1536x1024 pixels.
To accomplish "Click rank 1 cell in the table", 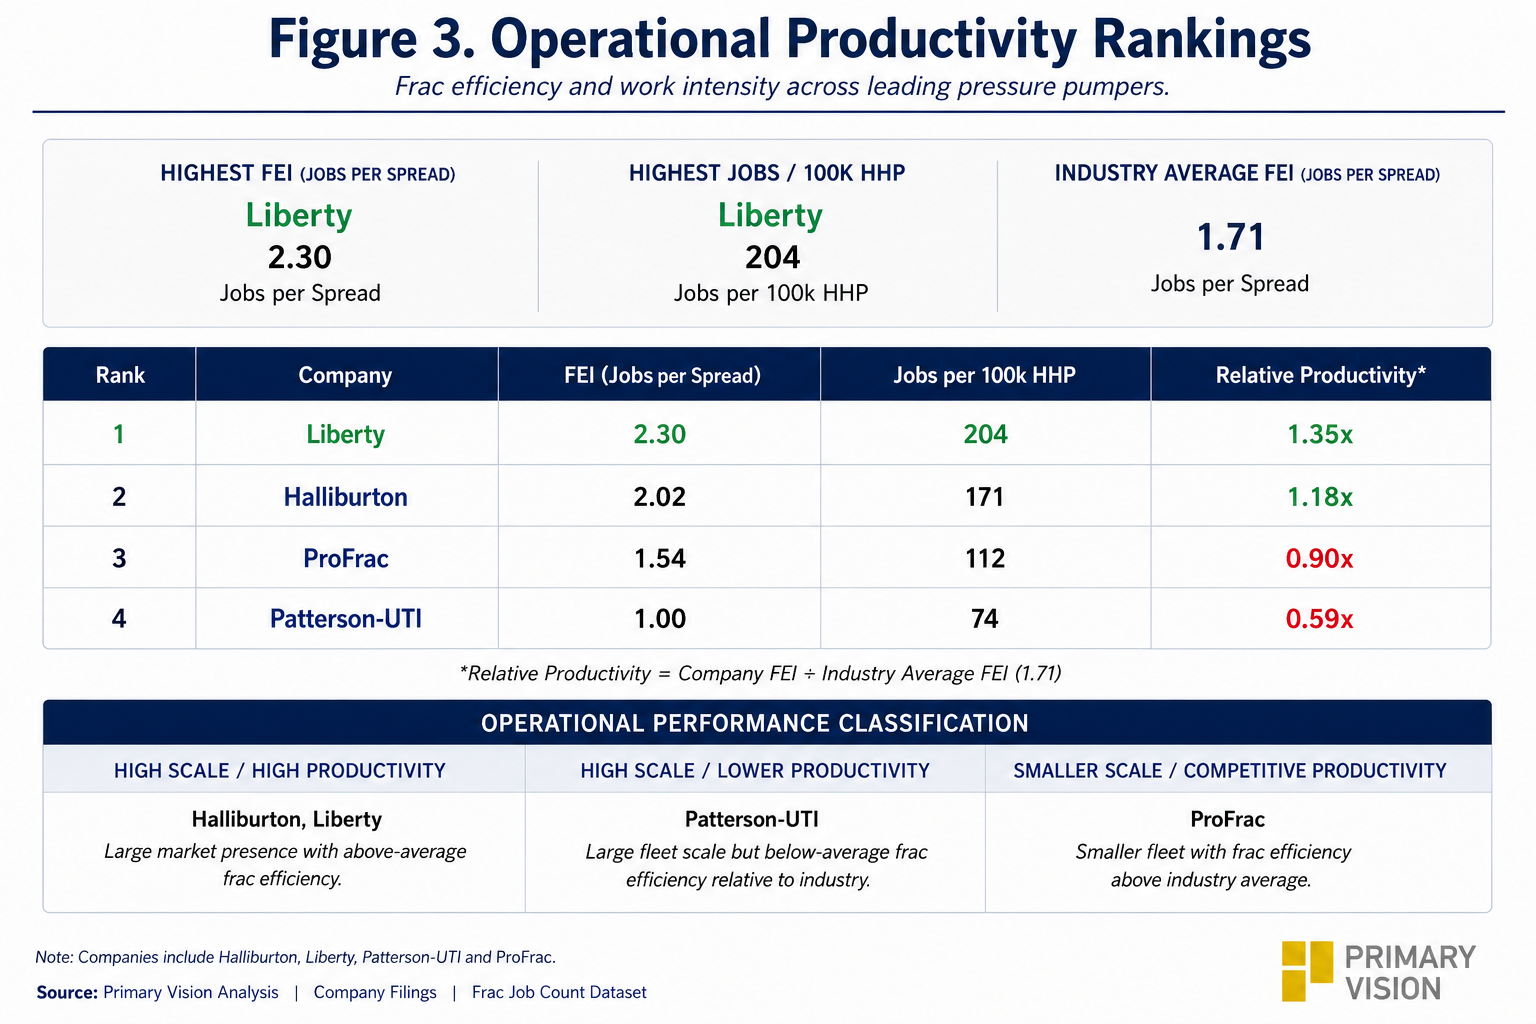I will pos(119,434).
